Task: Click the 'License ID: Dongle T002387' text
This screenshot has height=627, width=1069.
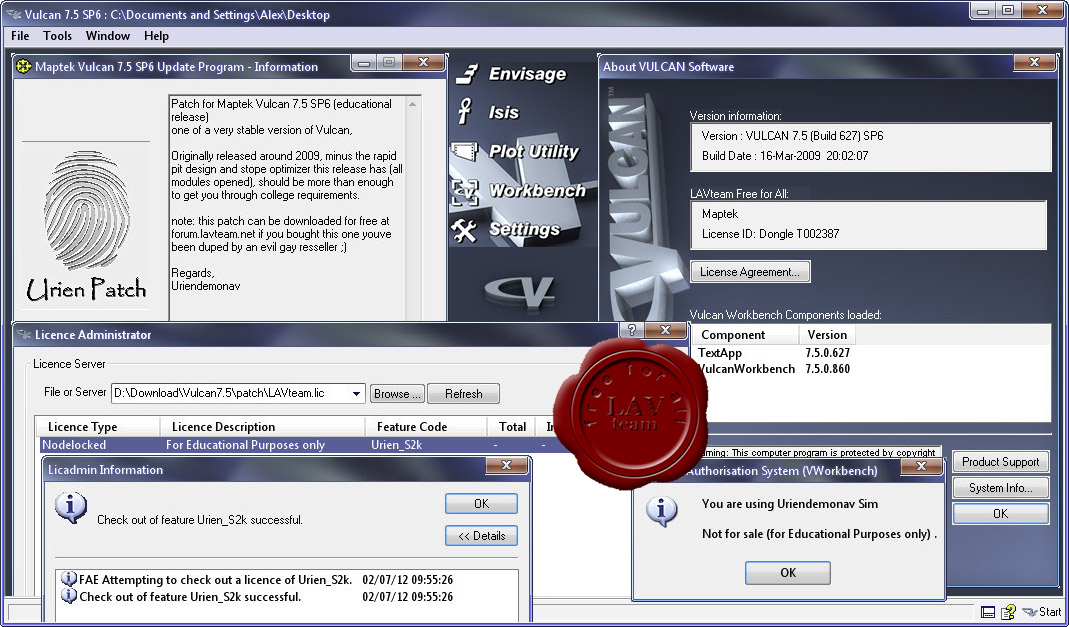Action: [x=770, y=234]
